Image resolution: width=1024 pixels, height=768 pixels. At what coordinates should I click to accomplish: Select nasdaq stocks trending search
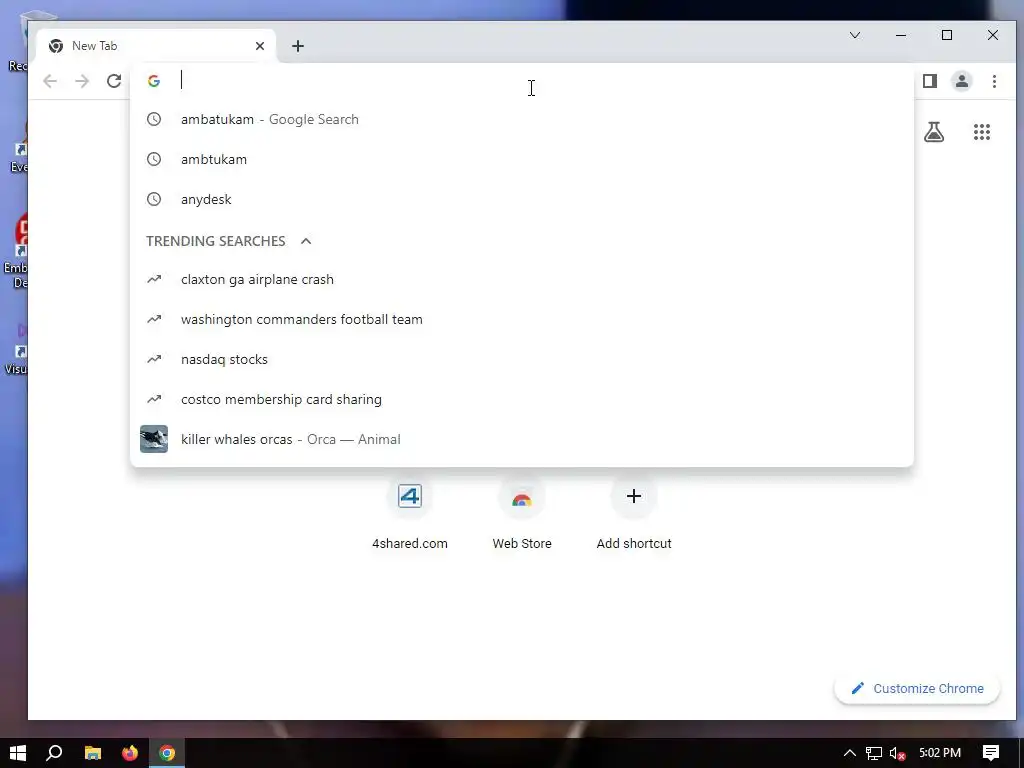(522, 359)
